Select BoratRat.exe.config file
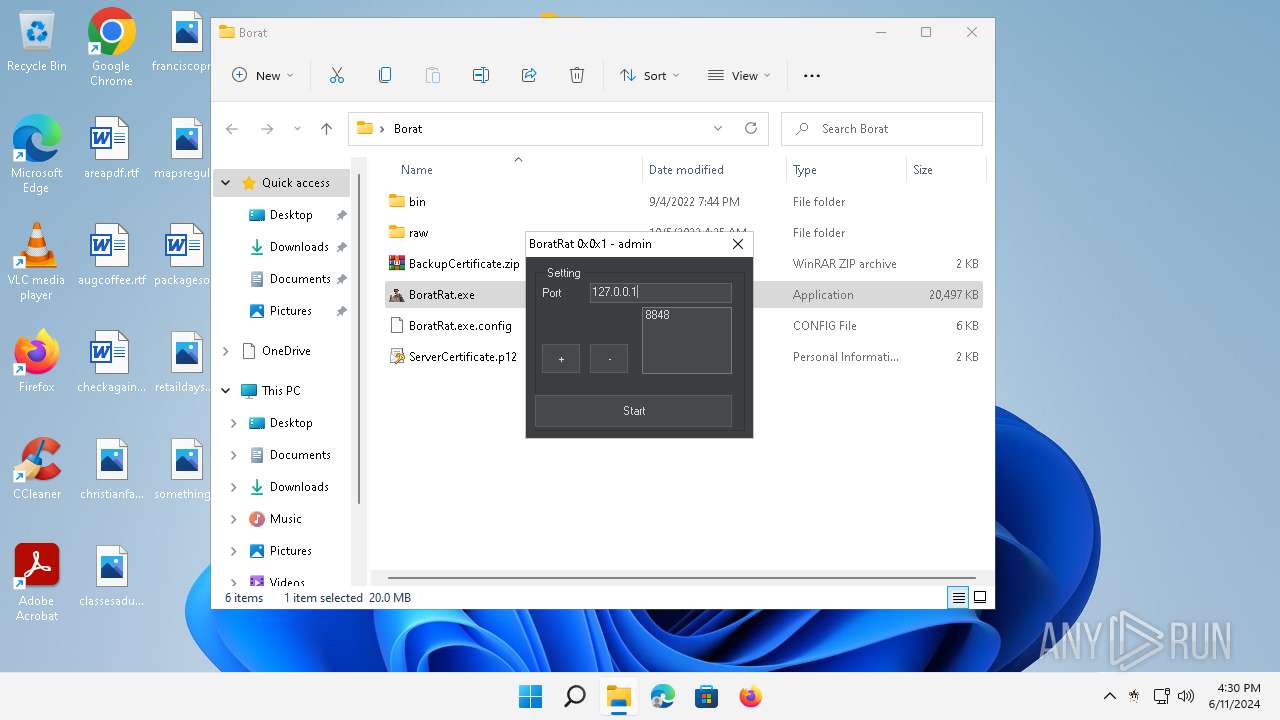Viewport: 1280px width, 720px height. pos(460,326)
